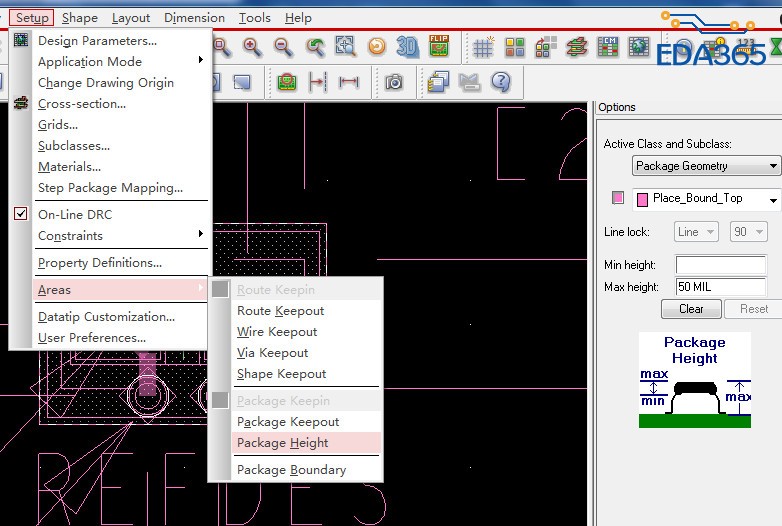Click the Zoom In magnifier icon
Image resolution: width=782 pixels, height=526 pixels.
coord(252,46)
